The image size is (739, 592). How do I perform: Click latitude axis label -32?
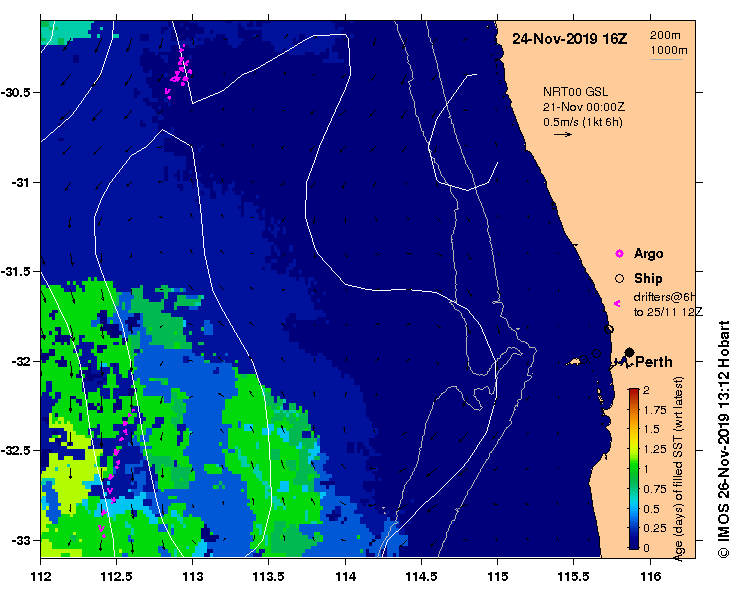pos(19,362)
